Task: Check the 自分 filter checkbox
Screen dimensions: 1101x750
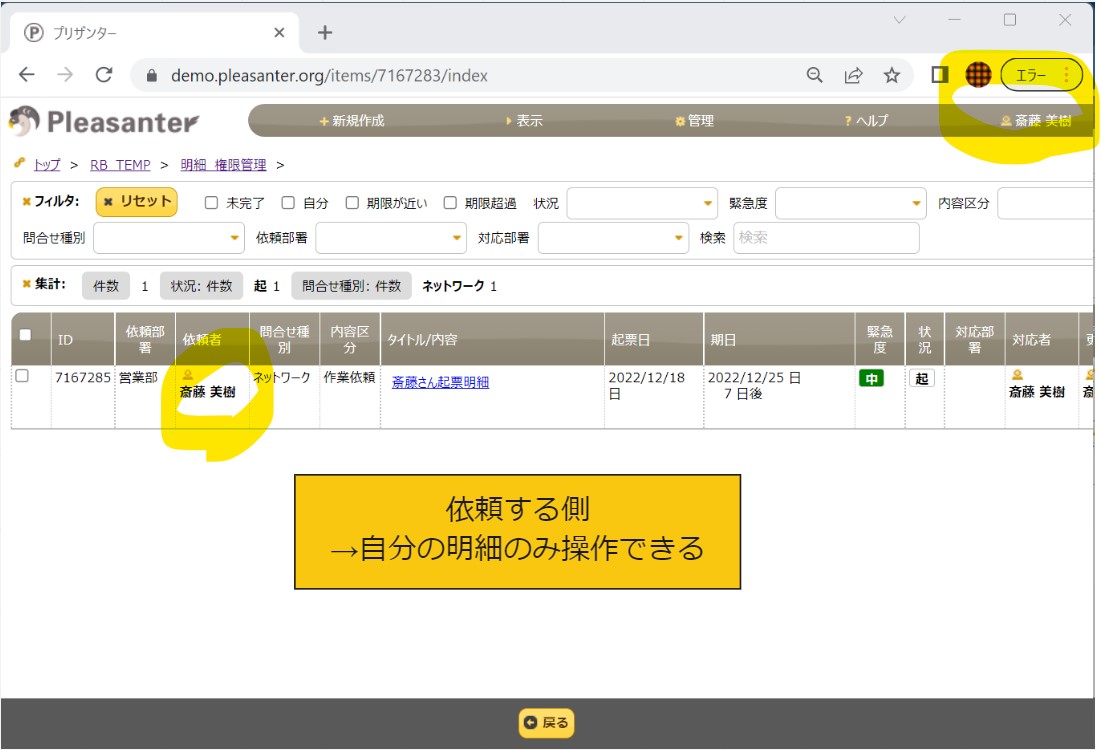Action: click(288, 203)
